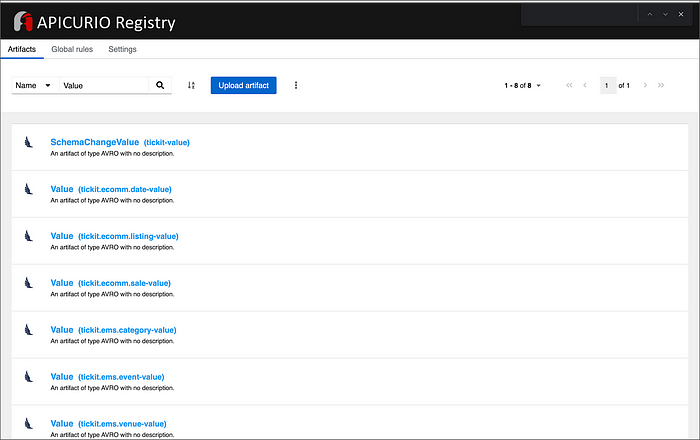
Task: Go to the first page arrow
Action: coord(569,85)
